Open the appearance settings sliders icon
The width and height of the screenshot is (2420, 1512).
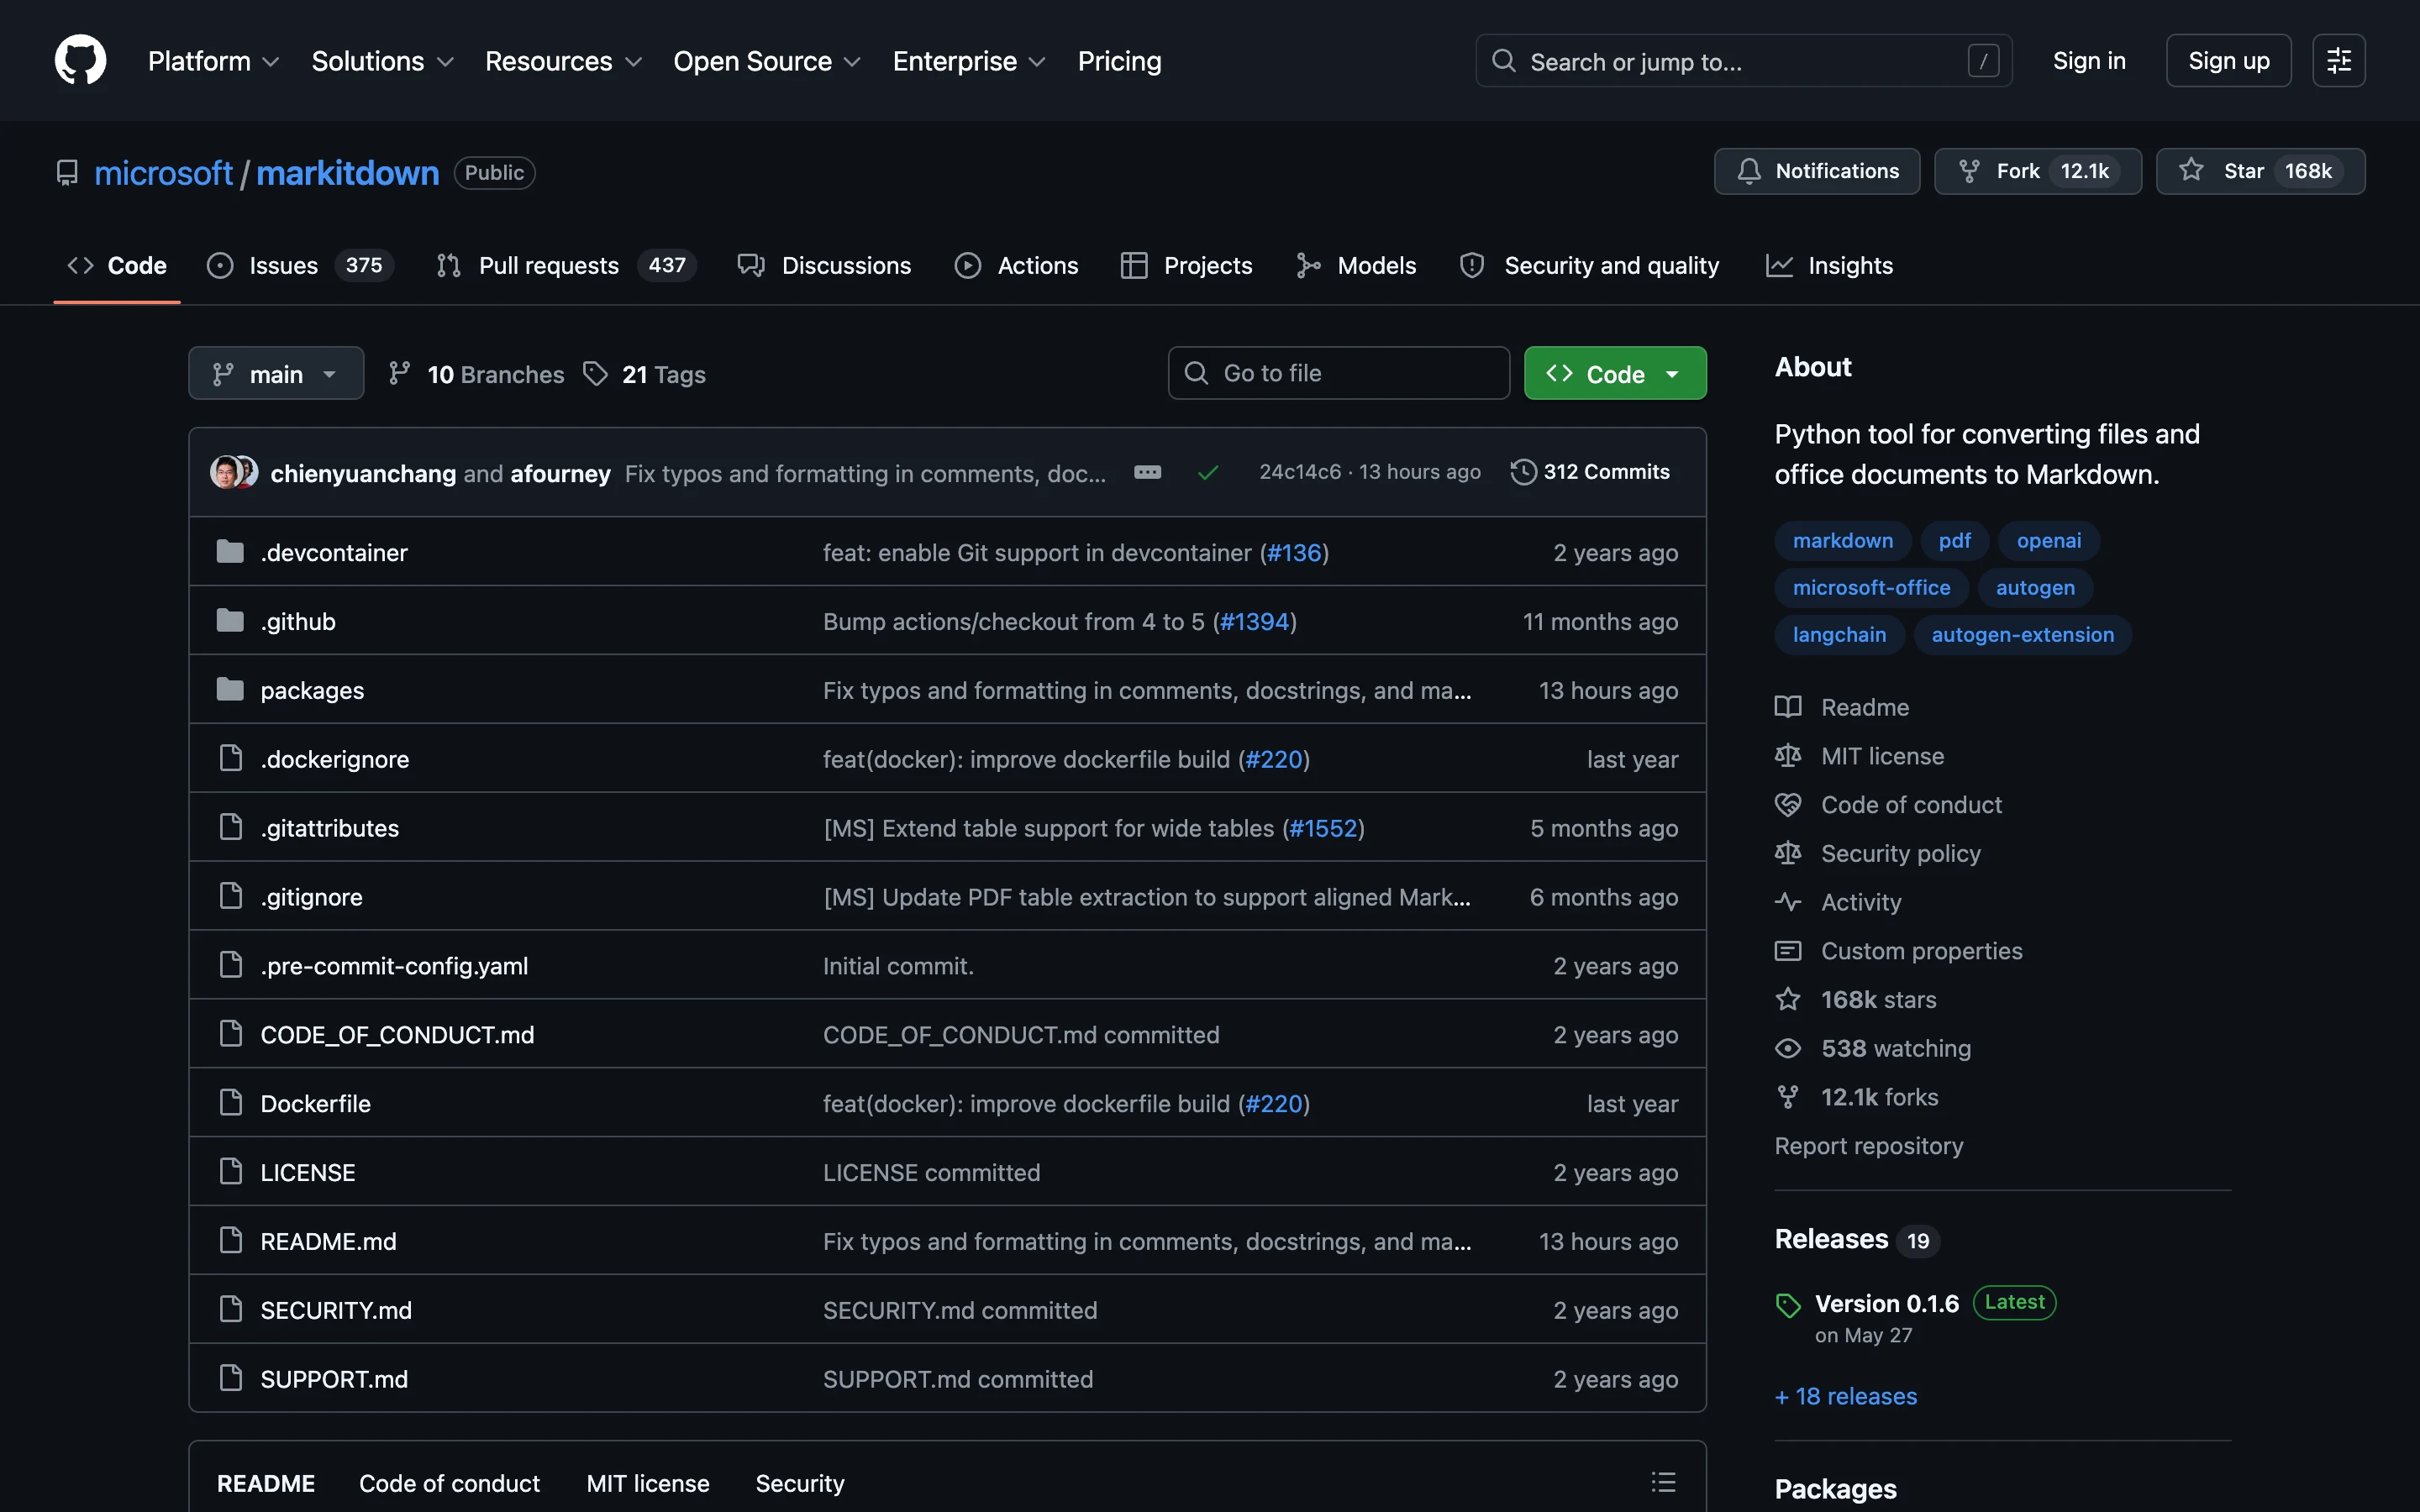(2338, 60)
